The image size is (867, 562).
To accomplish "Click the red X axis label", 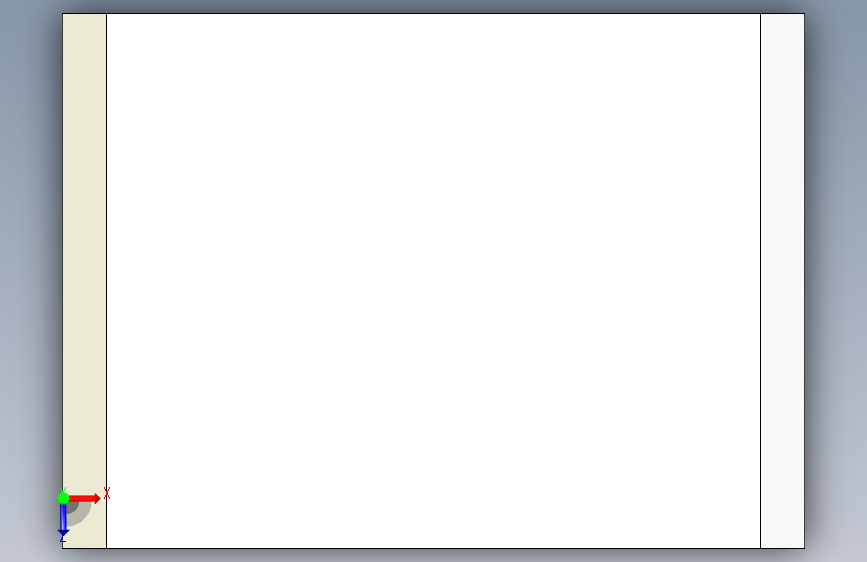I will [107, 493].
